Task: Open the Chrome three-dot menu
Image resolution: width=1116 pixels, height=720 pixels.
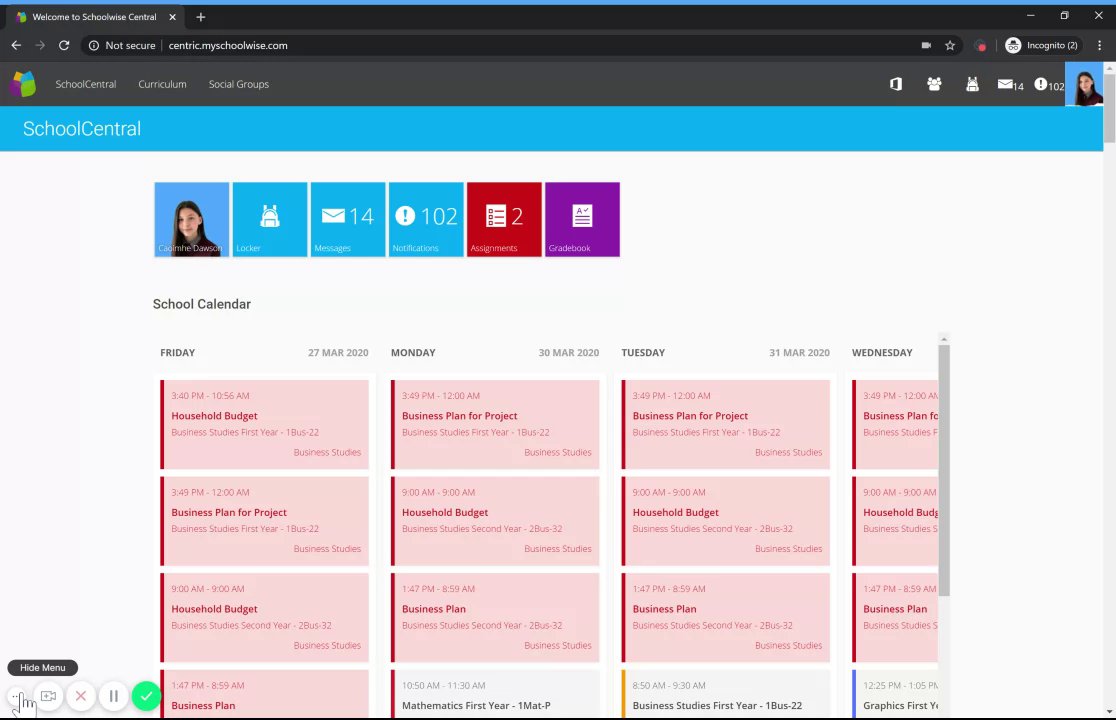Action: click(x=1100, y=45)
